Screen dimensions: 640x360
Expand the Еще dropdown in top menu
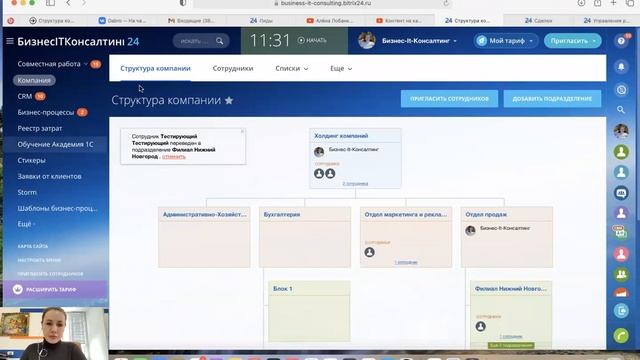341,69
